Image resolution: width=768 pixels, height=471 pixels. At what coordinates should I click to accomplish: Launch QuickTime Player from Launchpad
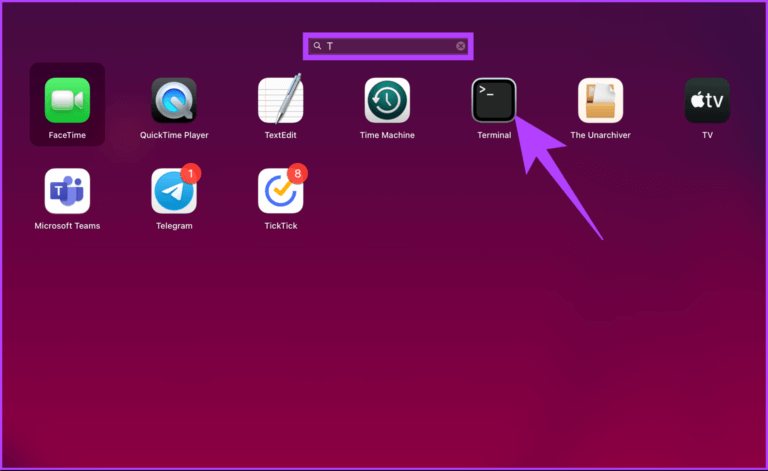tap(174, 100)
